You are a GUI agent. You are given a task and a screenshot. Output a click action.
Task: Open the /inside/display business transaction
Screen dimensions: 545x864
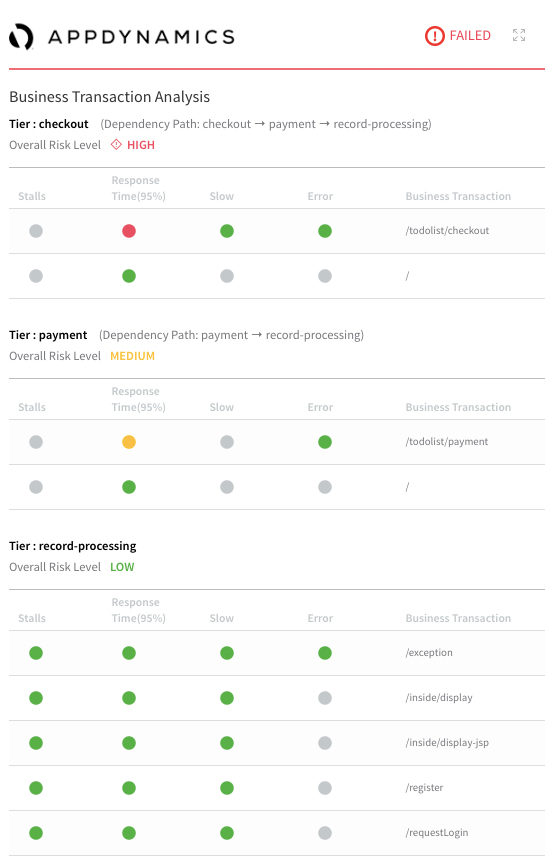tap(439, 698)
